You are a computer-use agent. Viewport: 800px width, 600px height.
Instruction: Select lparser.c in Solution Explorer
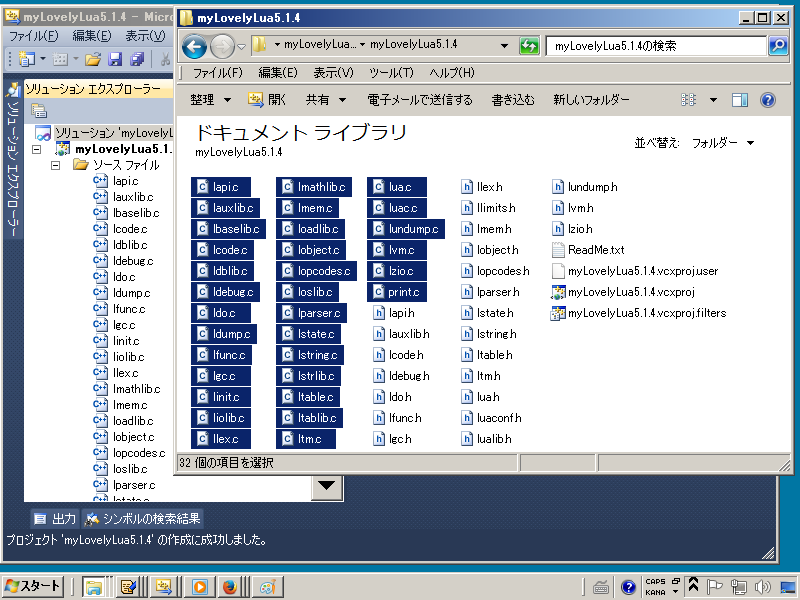click(x=124, y=485)
